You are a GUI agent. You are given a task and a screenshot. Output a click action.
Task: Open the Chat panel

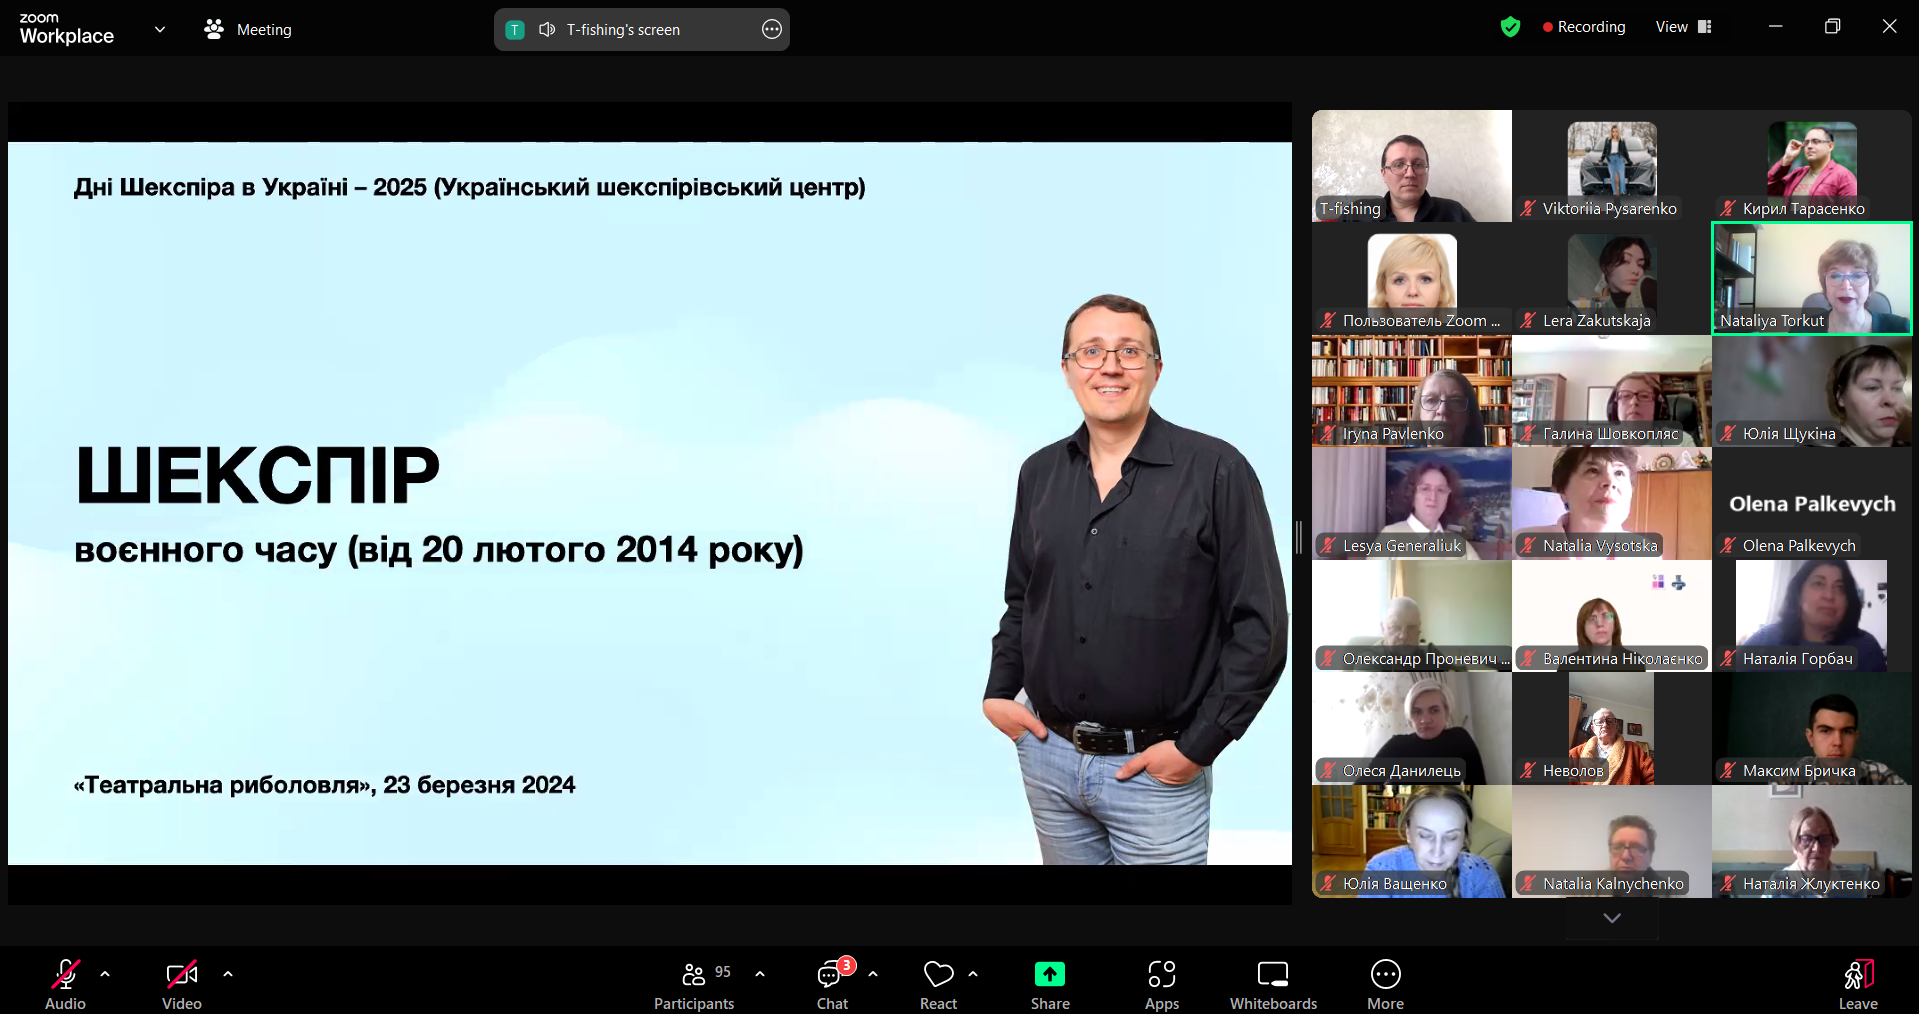coord(832,984)
